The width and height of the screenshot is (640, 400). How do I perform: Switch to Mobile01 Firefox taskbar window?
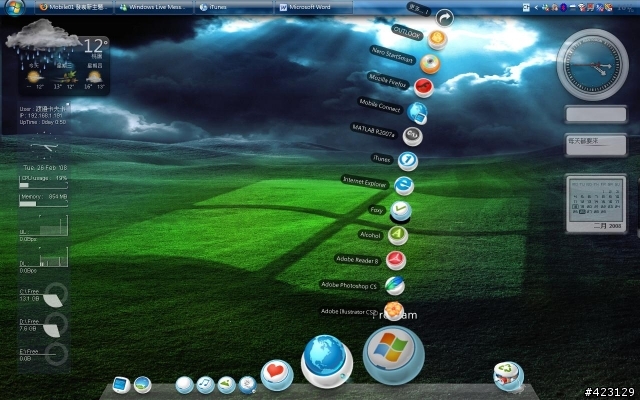(x=73, y=7)
